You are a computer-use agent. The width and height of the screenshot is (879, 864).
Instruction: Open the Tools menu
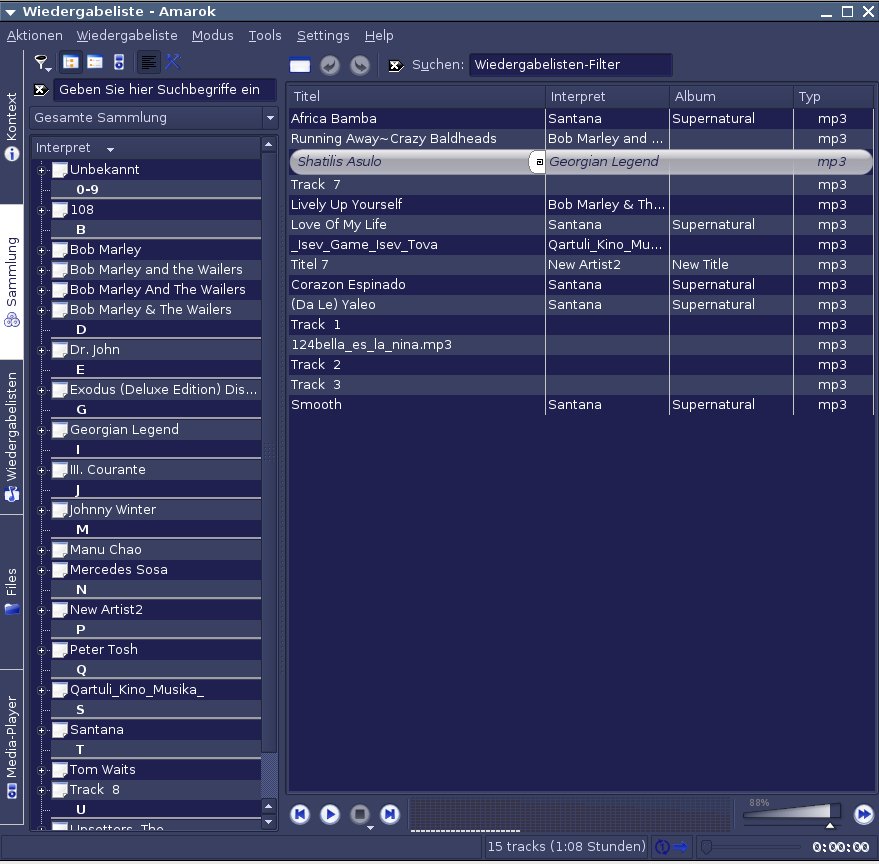tap(265, 36)
